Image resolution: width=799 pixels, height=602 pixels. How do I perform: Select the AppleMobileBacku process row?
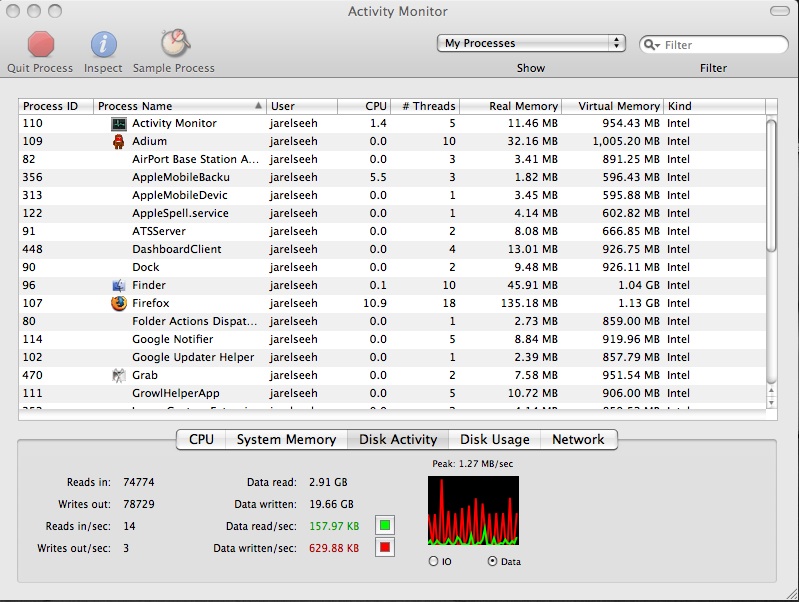tap(392, 177)
